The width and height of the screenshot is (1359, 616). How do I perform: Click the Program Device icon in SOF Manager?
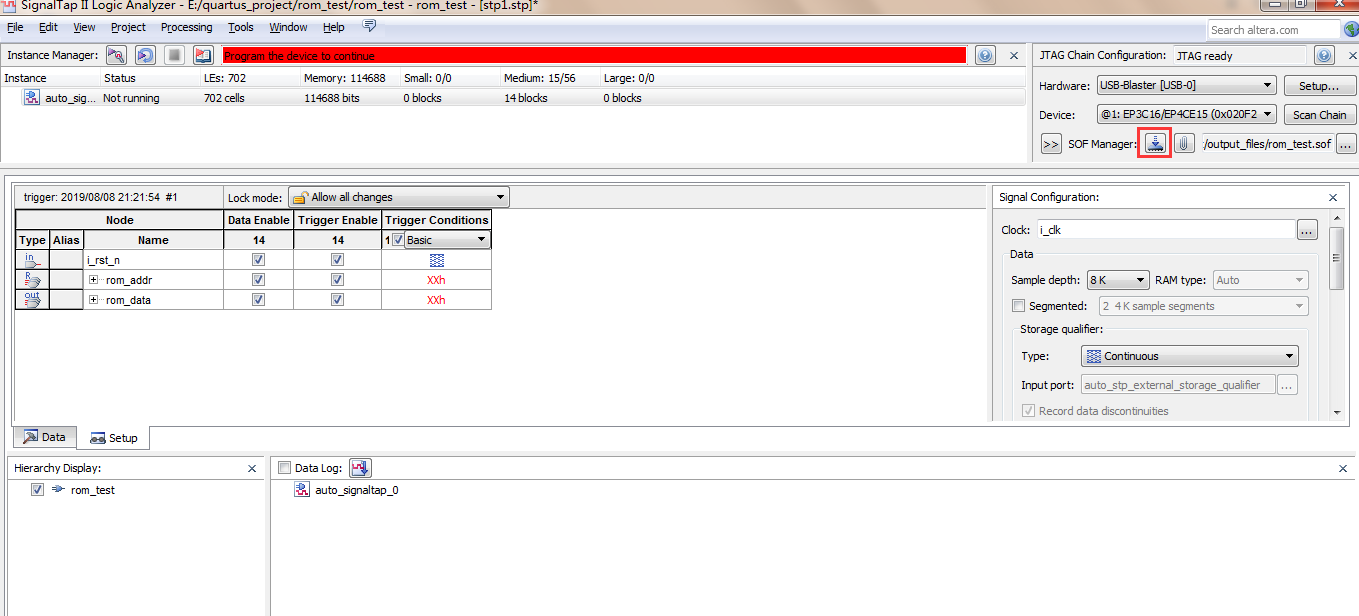pos(1155,144)
